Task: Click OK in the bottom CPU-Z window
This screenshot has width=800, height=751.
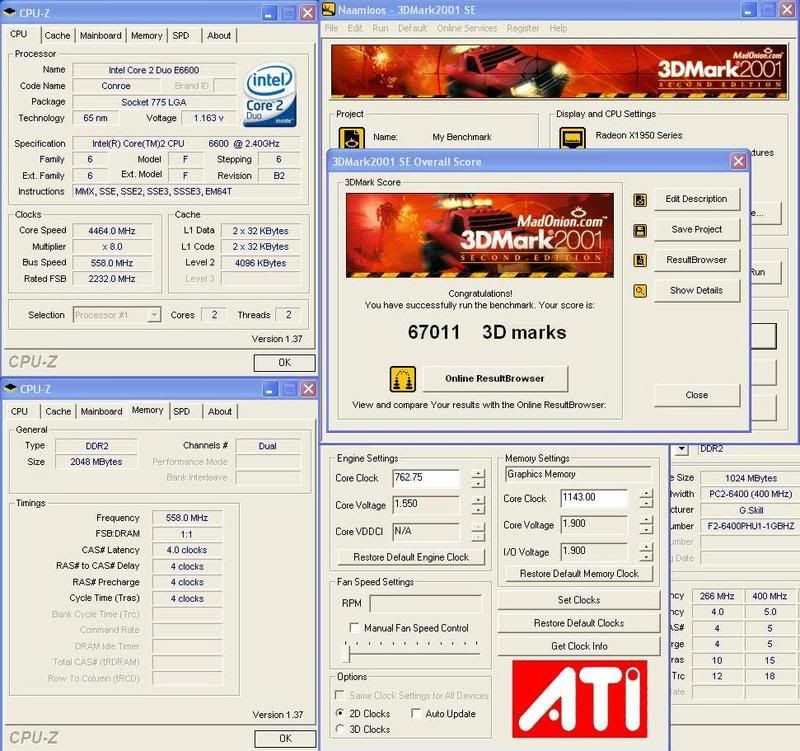Action: pyautogui.click(x=285, y=738)
